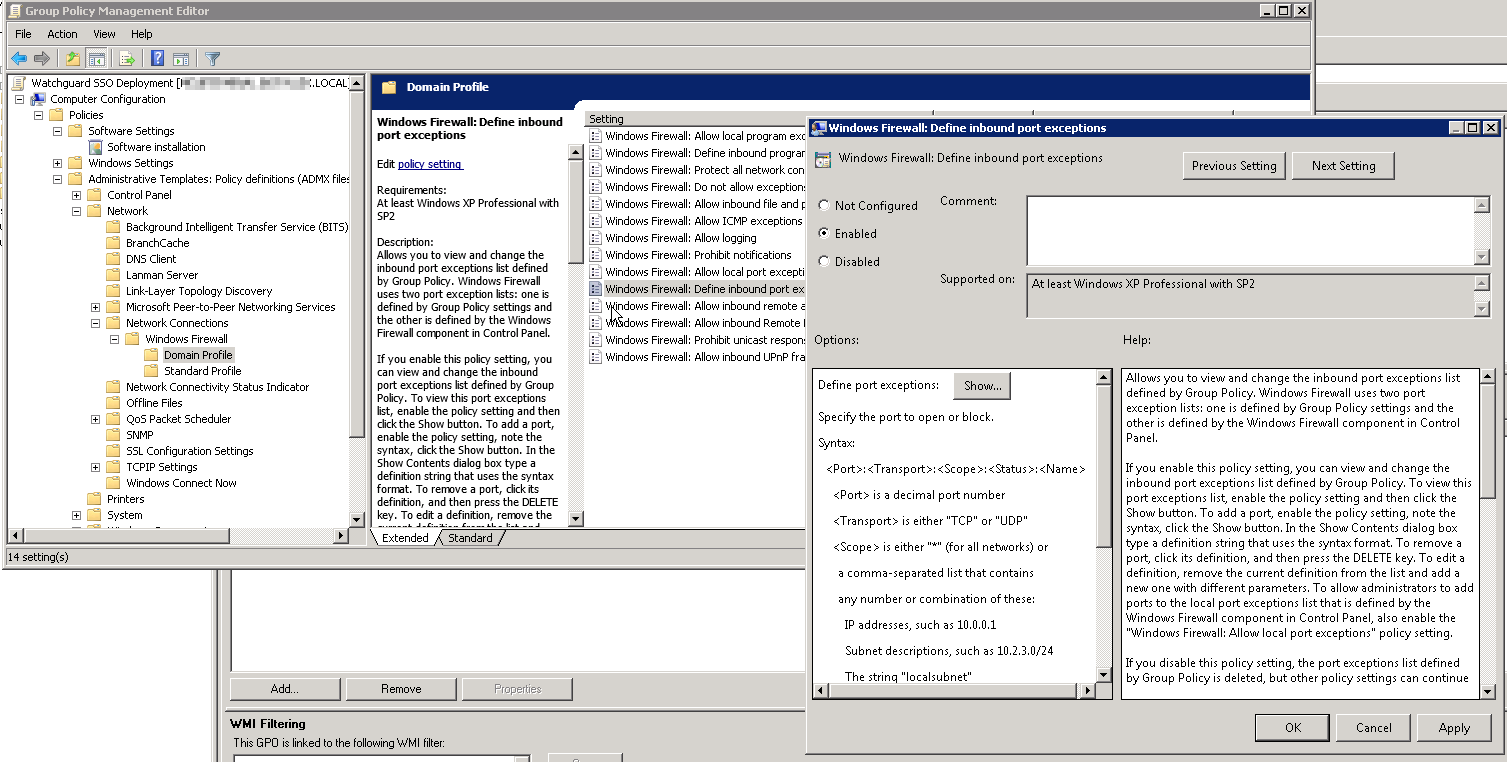Click the Help pane vertical scrollbar

click(1487, 534)
